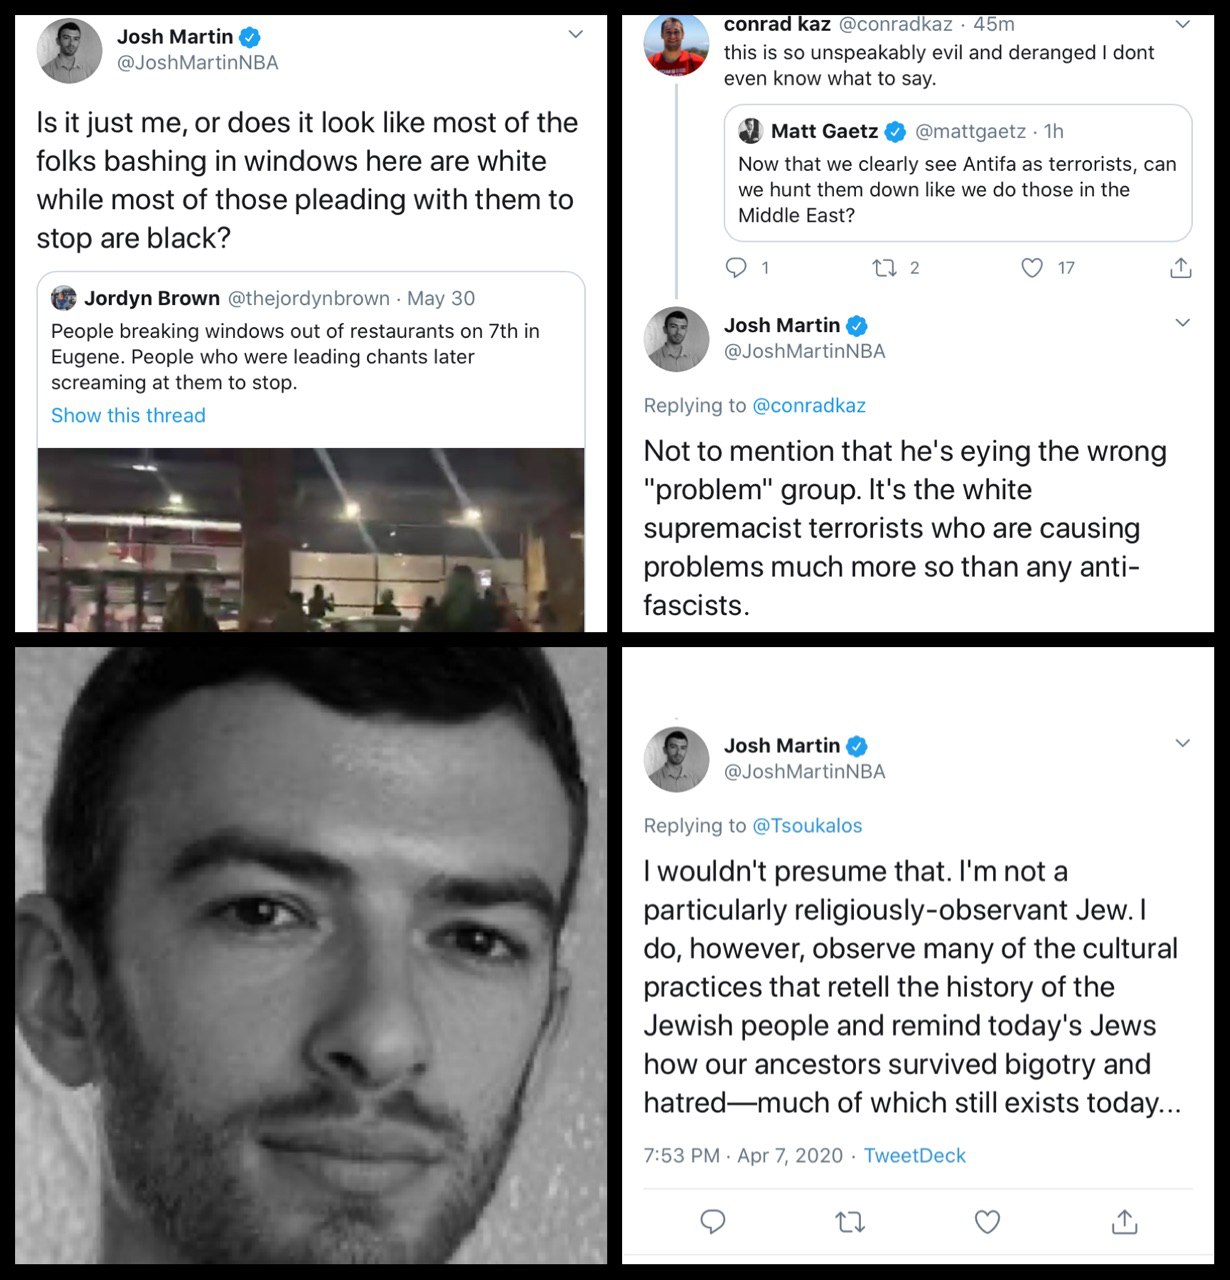Image resolution: width=1230 pixels, height=1280 pixels.
Task: Open the @Tsoukalos mention link
Action: click(806, 825)
